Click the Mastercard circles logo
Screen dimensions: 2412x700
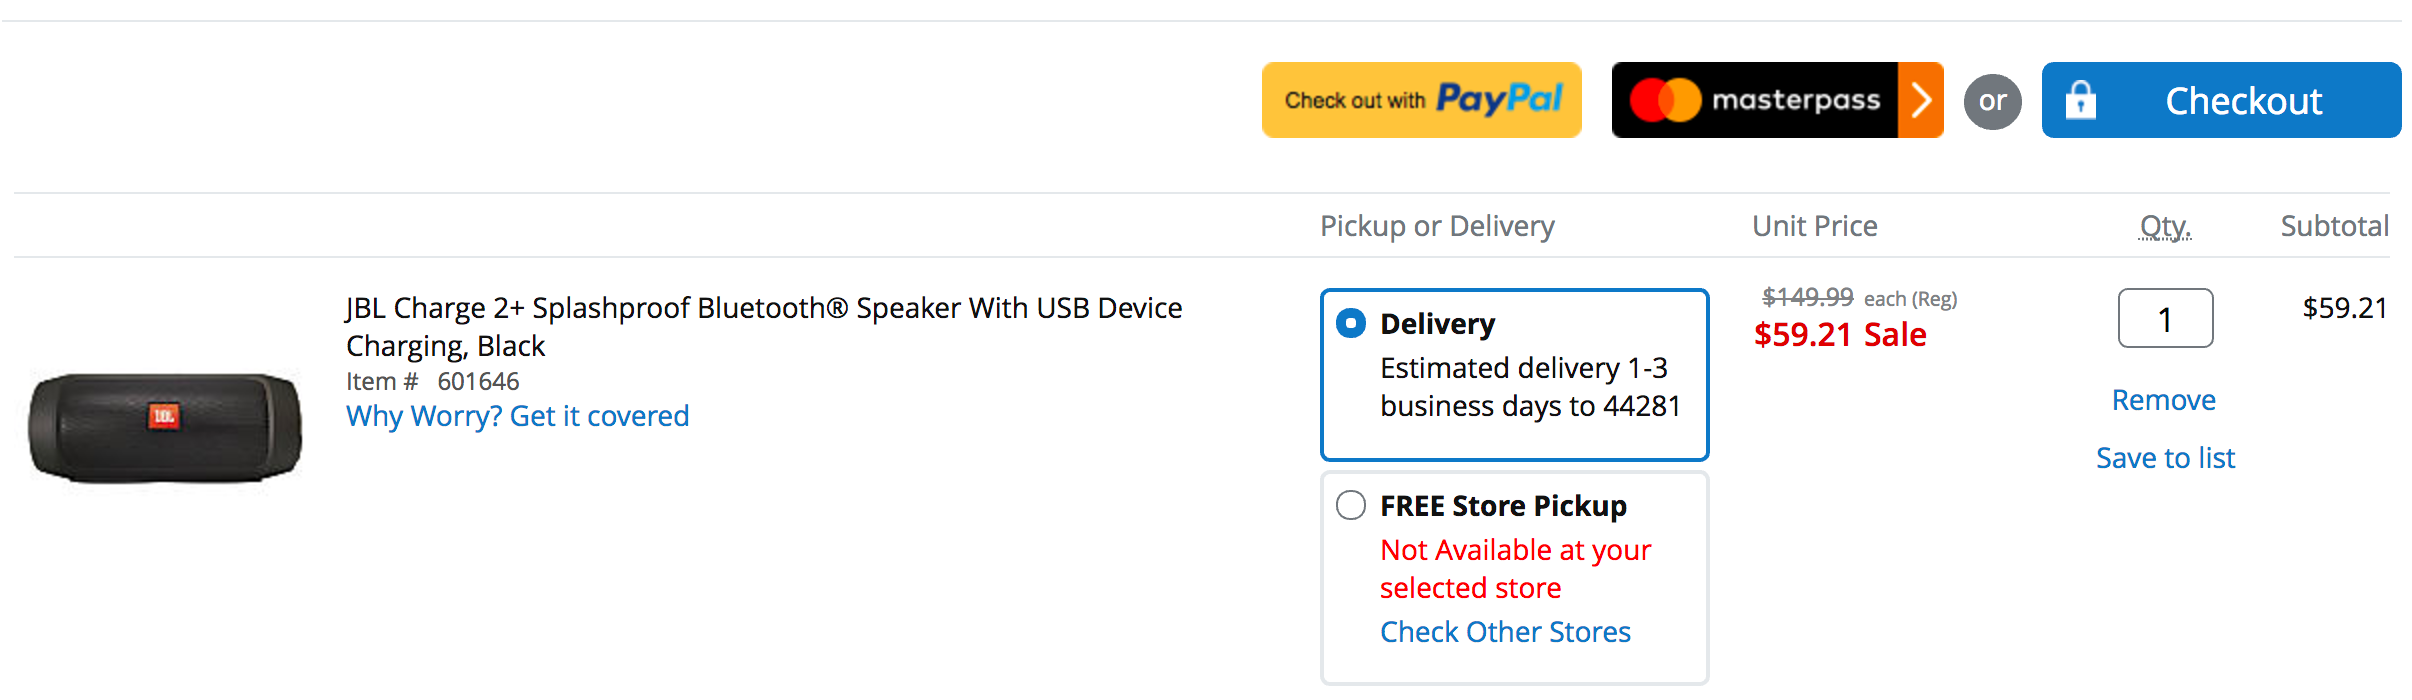pyautogui.click(x=1665, y=100)
